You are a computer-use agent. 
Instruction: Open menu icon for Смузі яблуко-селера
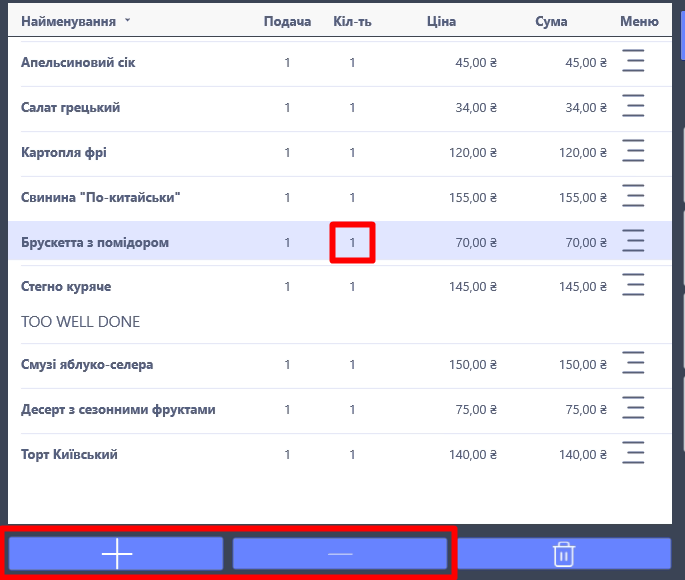click(633, 365)
